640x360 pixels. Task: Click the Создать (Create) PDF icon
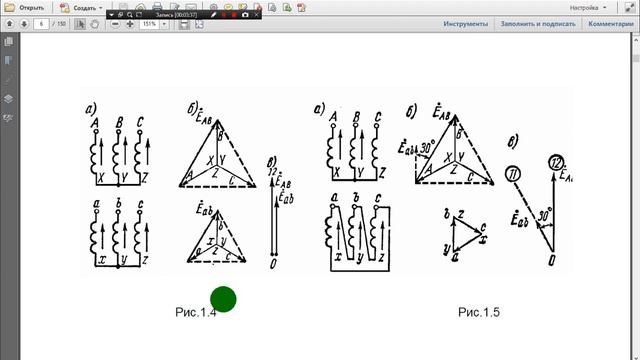pyautogui.click(x=64, y=7)
